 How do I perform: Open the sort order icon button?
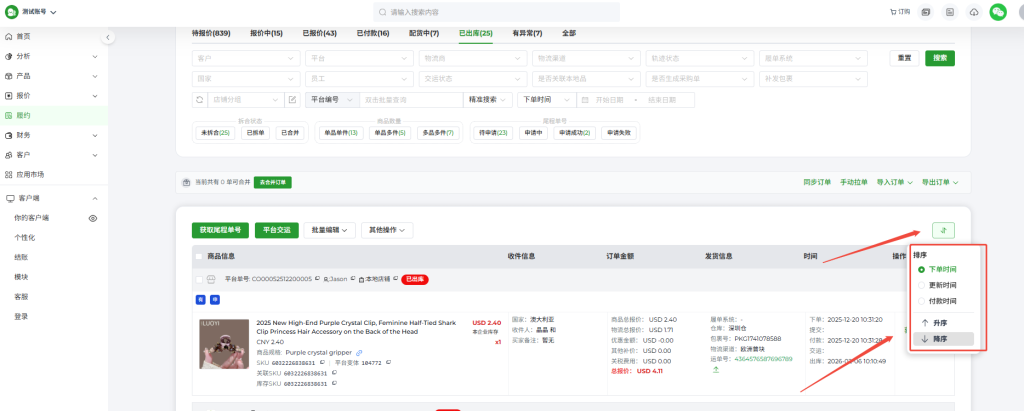pyautogui.click(x=942, y=230)
